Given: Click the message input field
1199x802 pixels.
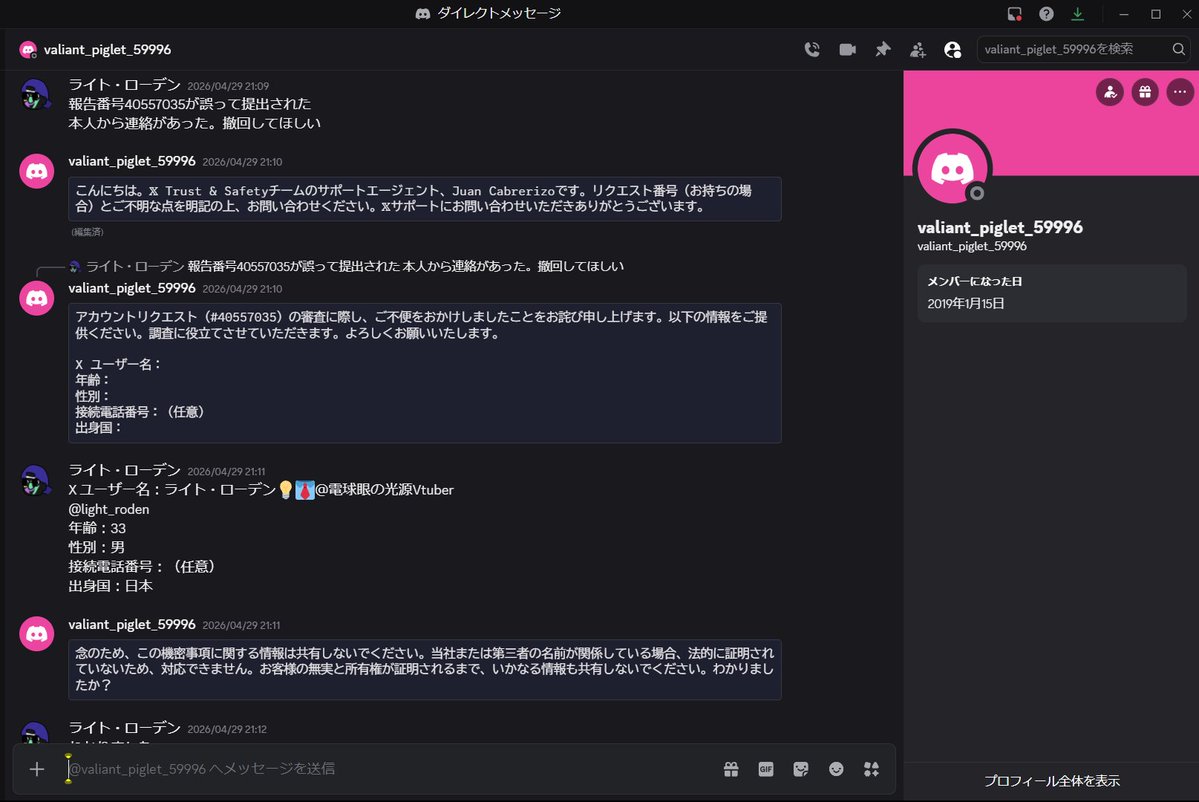Looking at the screenshot, I should click(390, 769).
